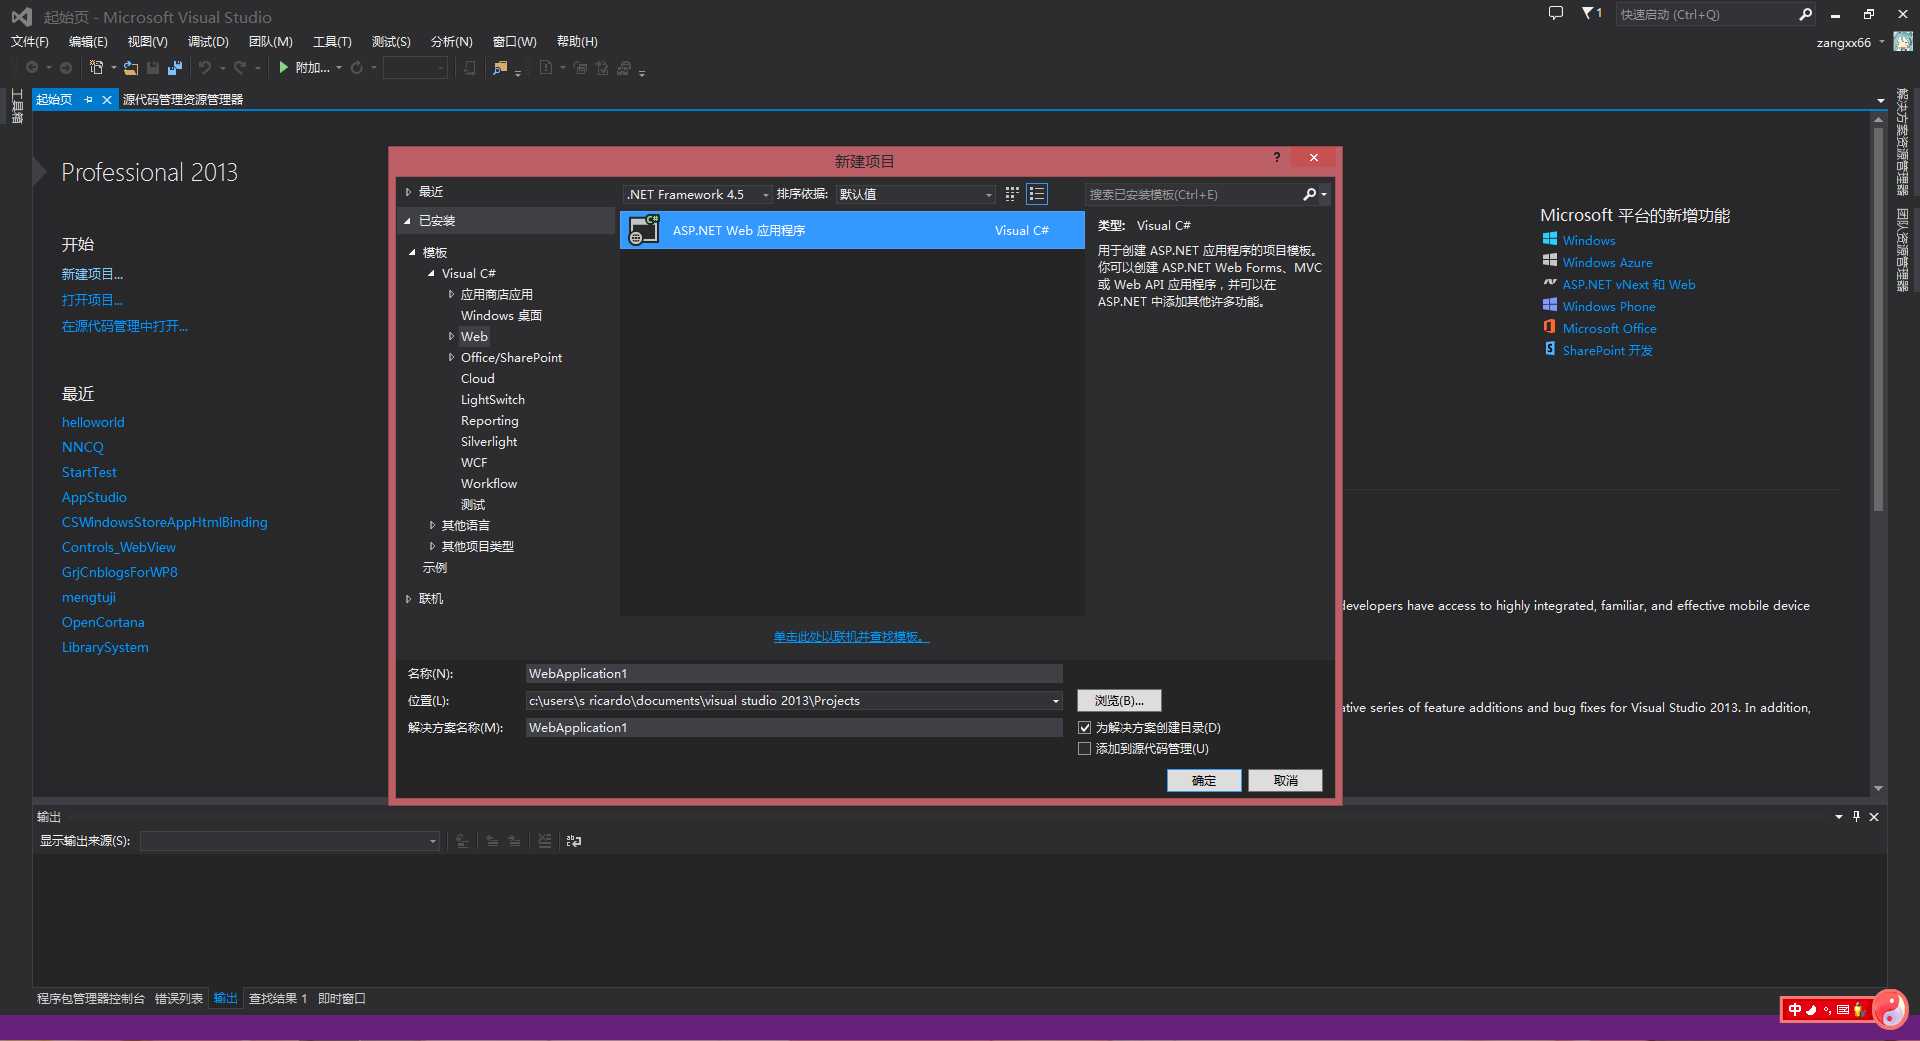Open the 工具(T) menu
Viewport: 1920px width, 1041px height.
click(332, 41)
